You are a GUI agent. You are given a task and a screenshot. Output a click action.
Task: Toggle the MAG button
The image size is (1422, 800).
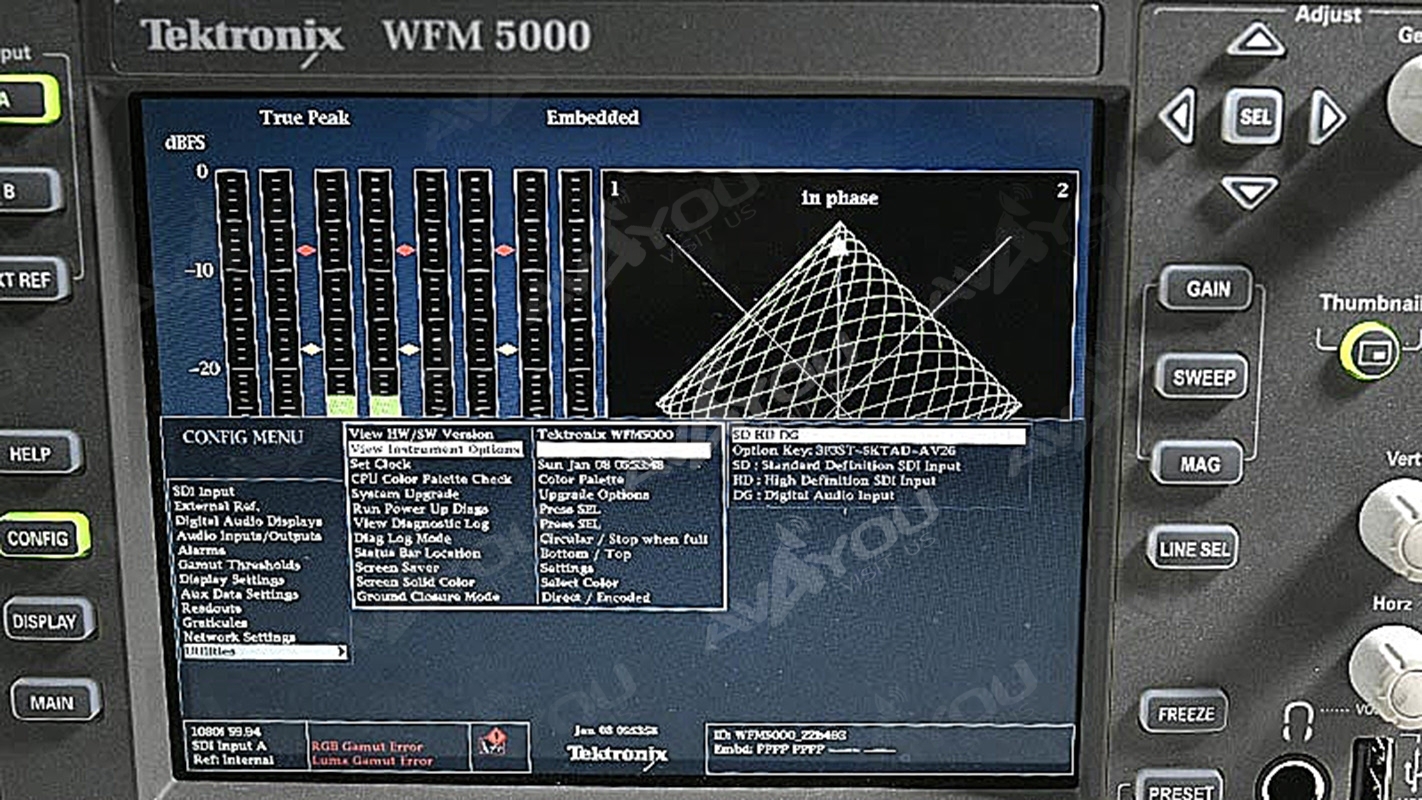1198,464
